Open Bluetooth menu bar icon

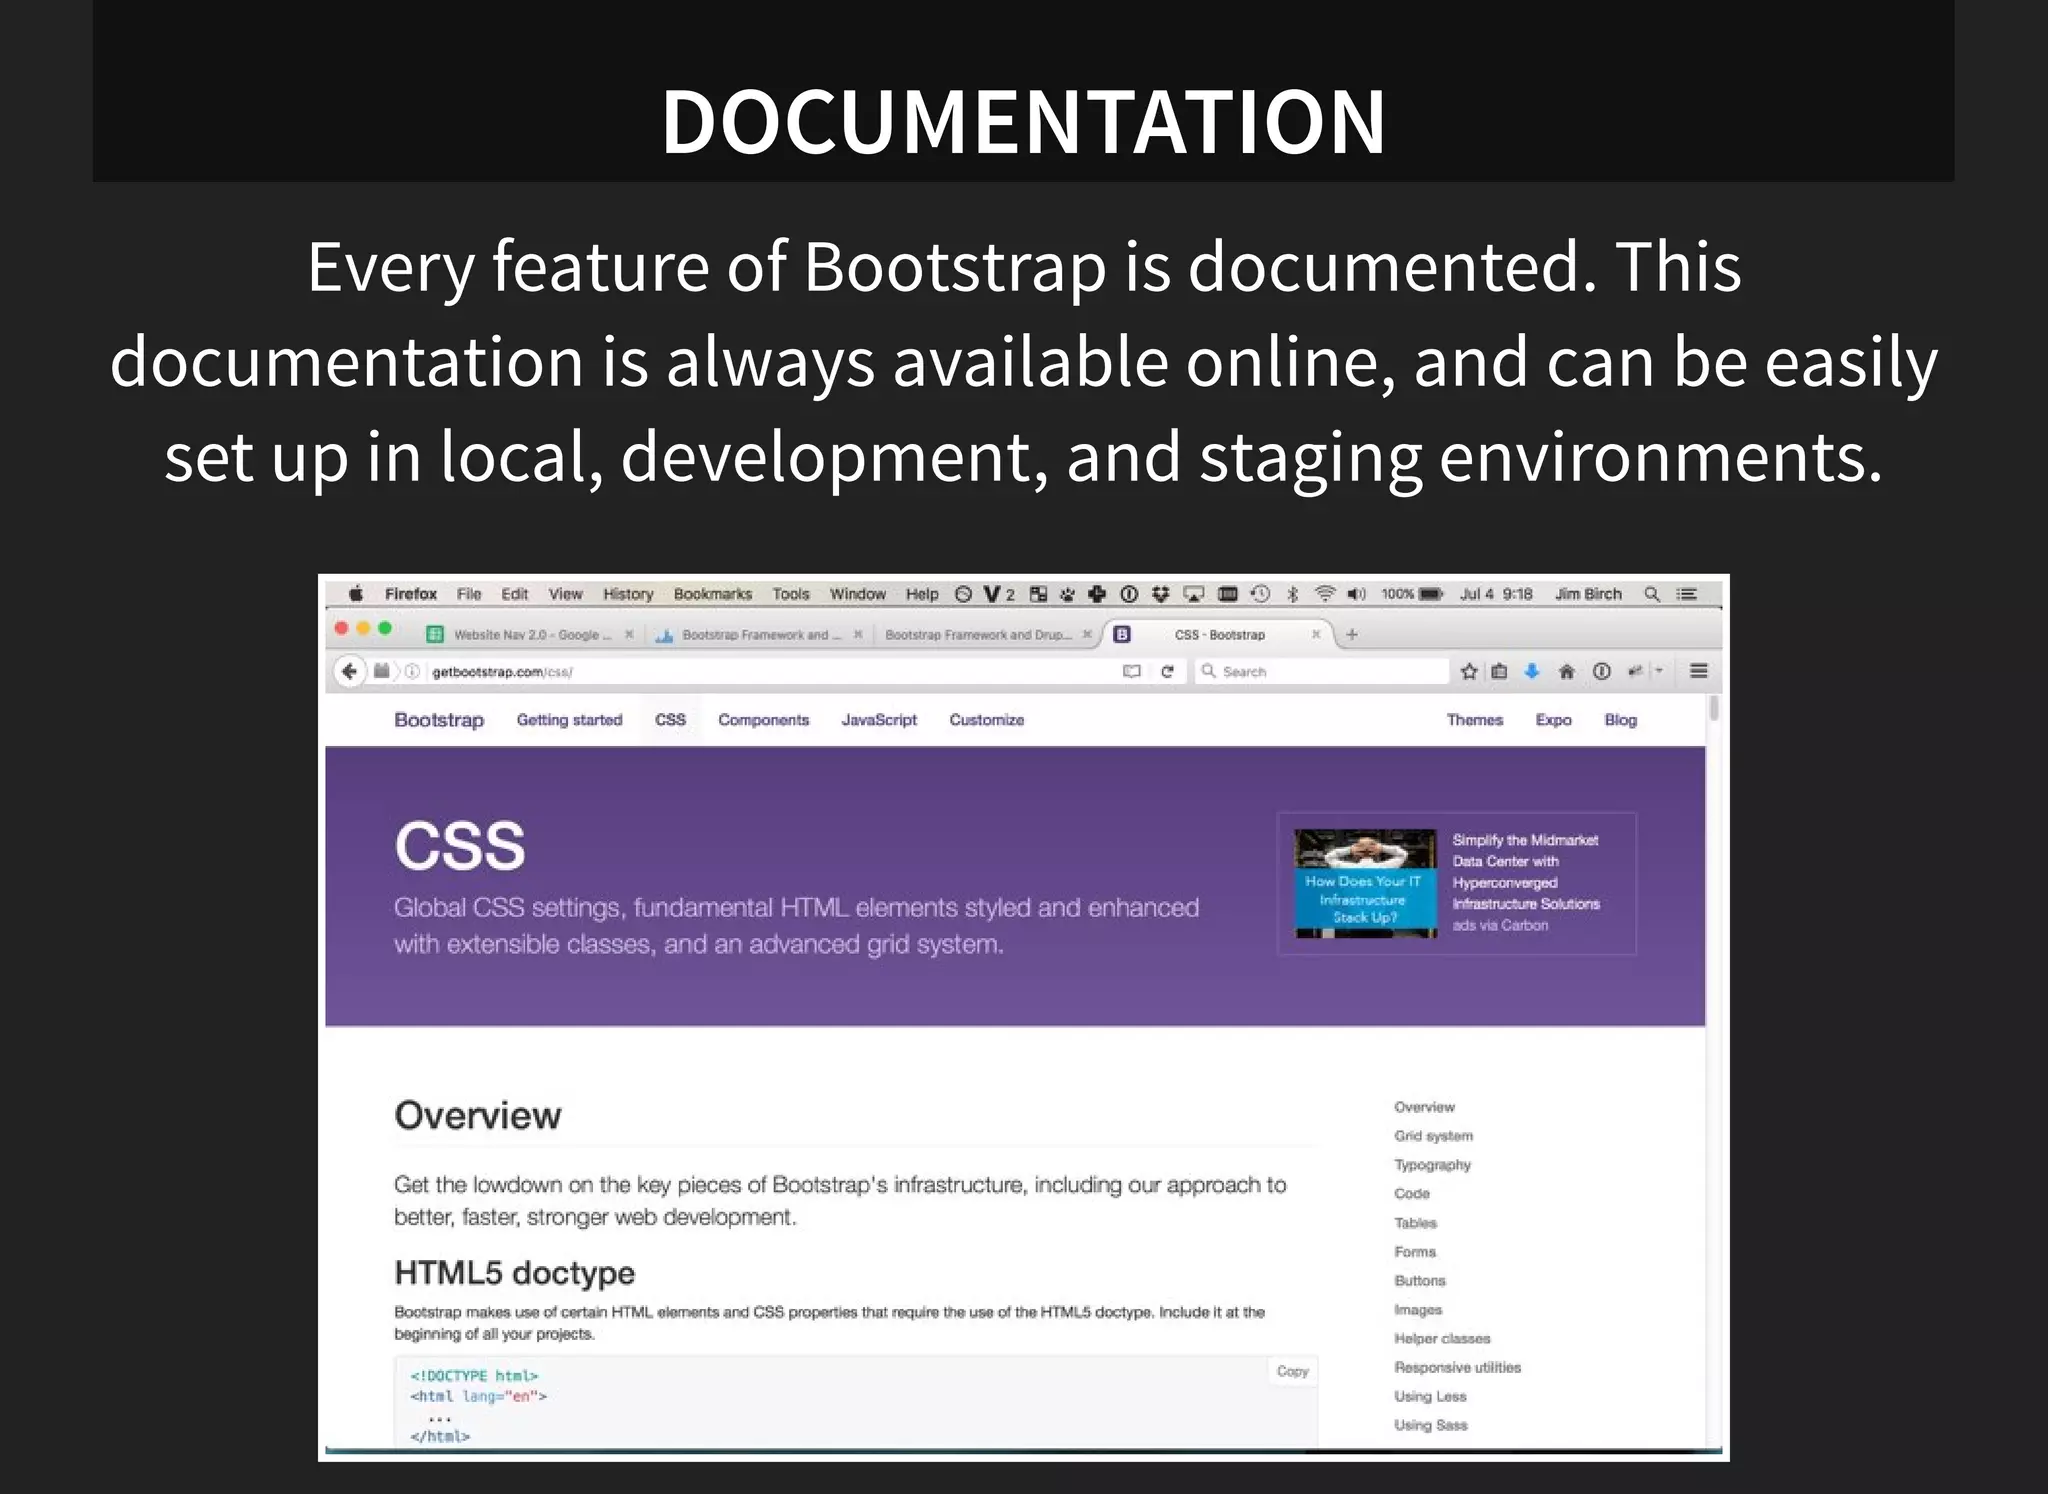coord(1292,594)
